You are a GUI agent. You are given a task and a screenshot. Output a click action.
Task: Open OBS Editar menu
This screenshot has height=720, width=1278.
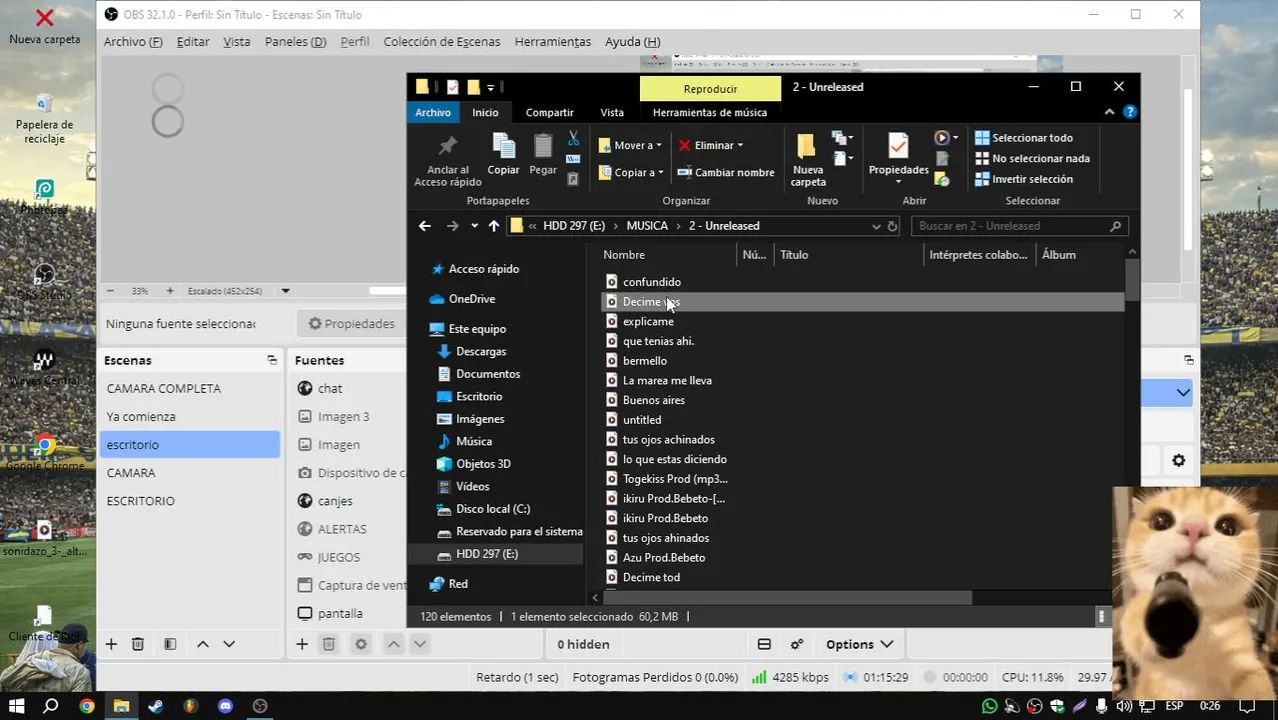pyautogui.click(x=193, y=42)
